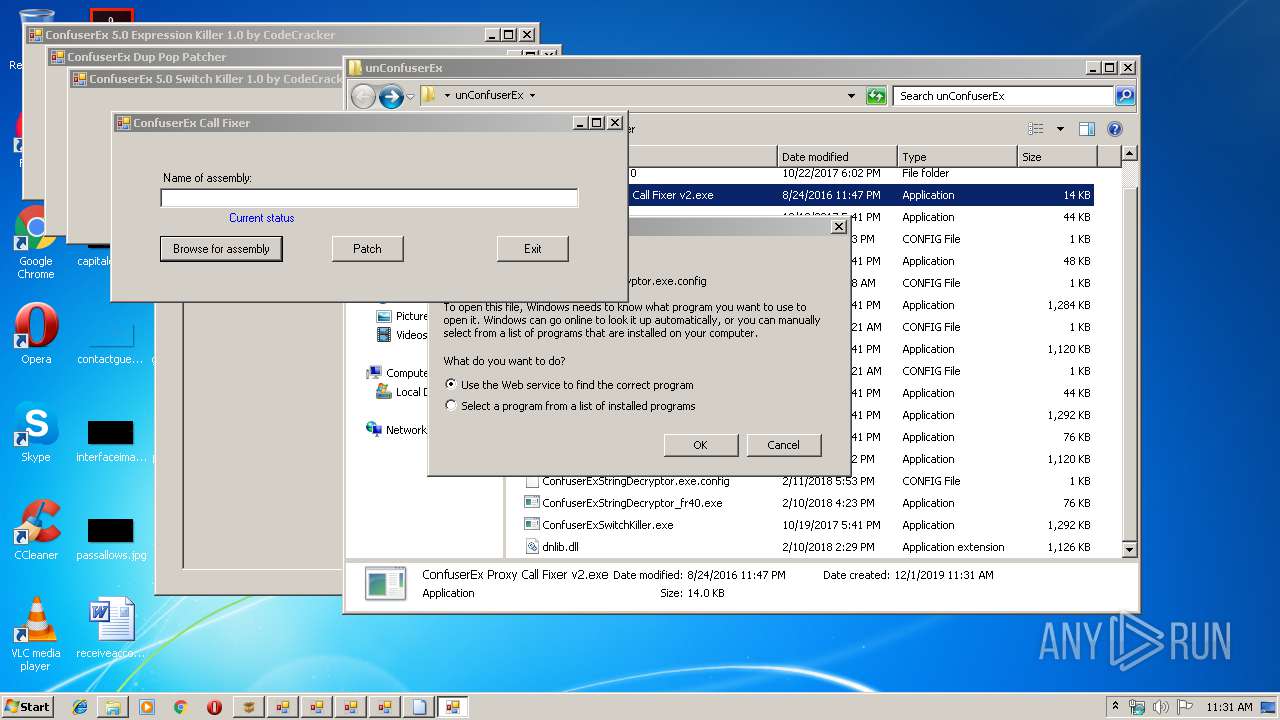The height and width of the screenshot is (720, 1280).
Task: Show hidden tray icons arrow
Action: [x=1115, y=706]
